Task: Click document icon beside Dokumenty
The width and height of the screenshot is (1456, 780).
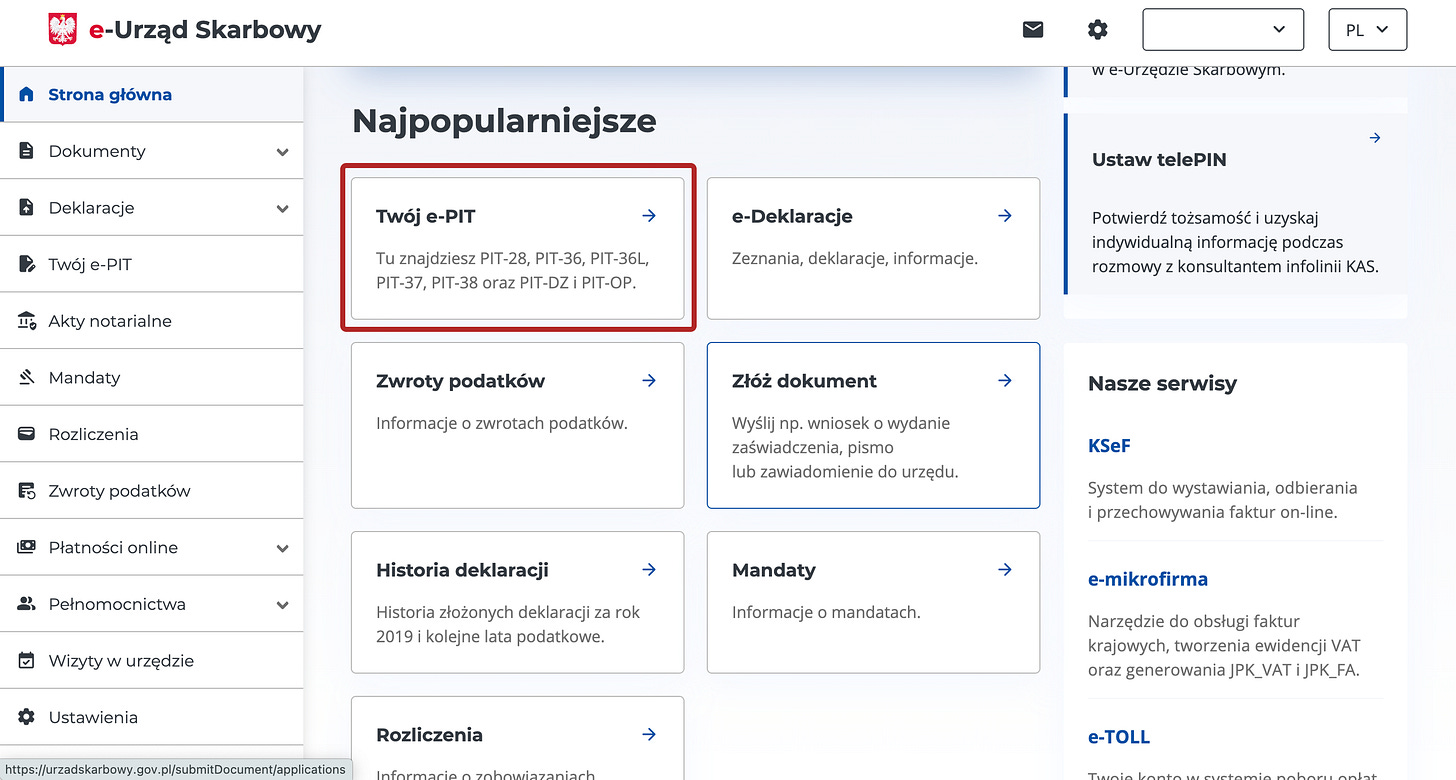Action: click(x=27, y=151)
